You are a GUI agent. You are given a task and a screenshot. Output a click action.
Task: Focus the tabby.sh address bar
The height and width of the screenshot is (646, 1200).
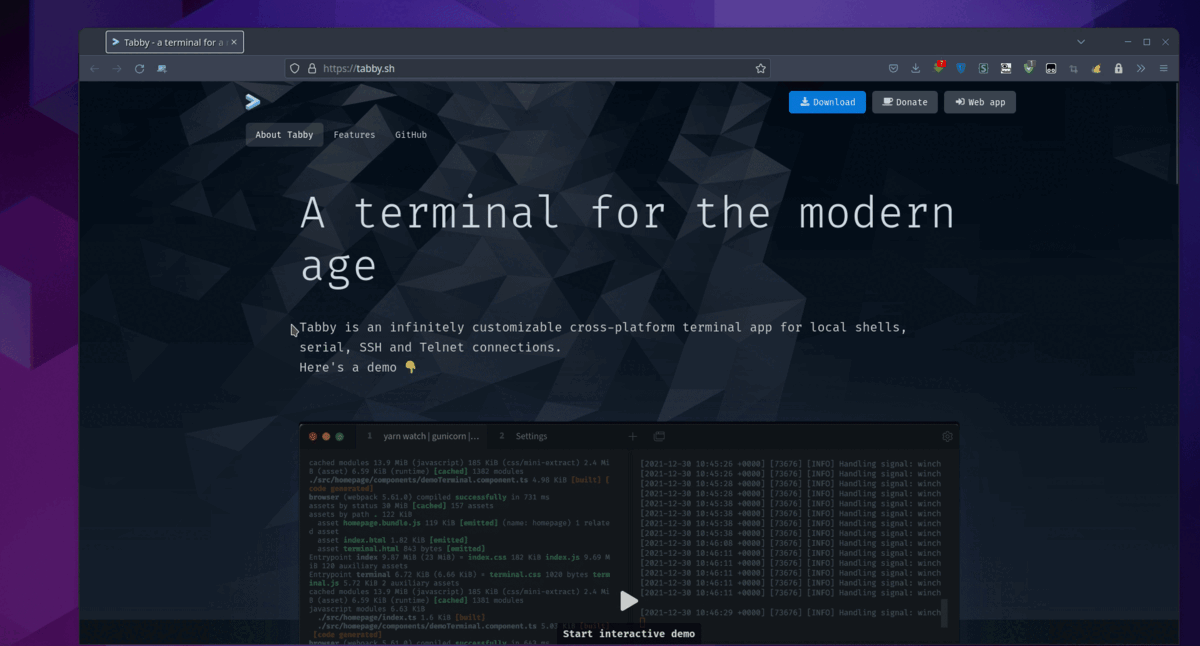coord(528,68)
